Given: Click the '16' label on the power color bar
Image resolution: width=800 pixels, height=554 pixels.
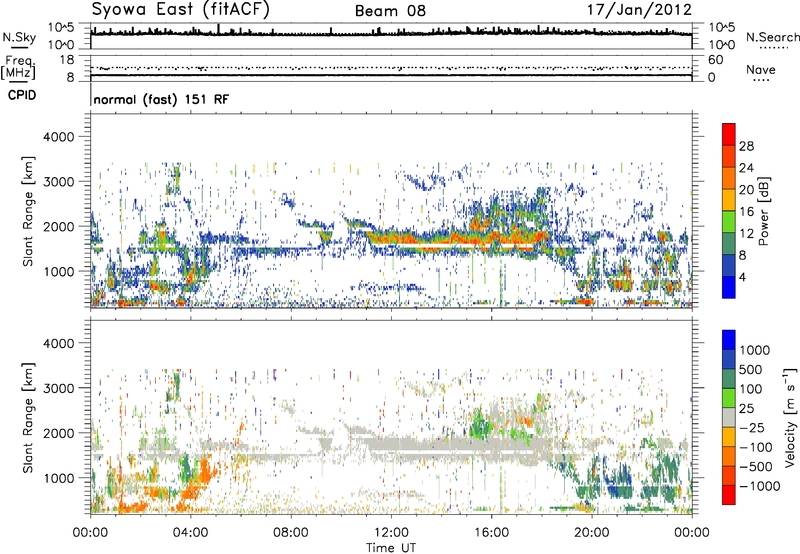Looking at the screenshot, I should (x=746, y=212).
